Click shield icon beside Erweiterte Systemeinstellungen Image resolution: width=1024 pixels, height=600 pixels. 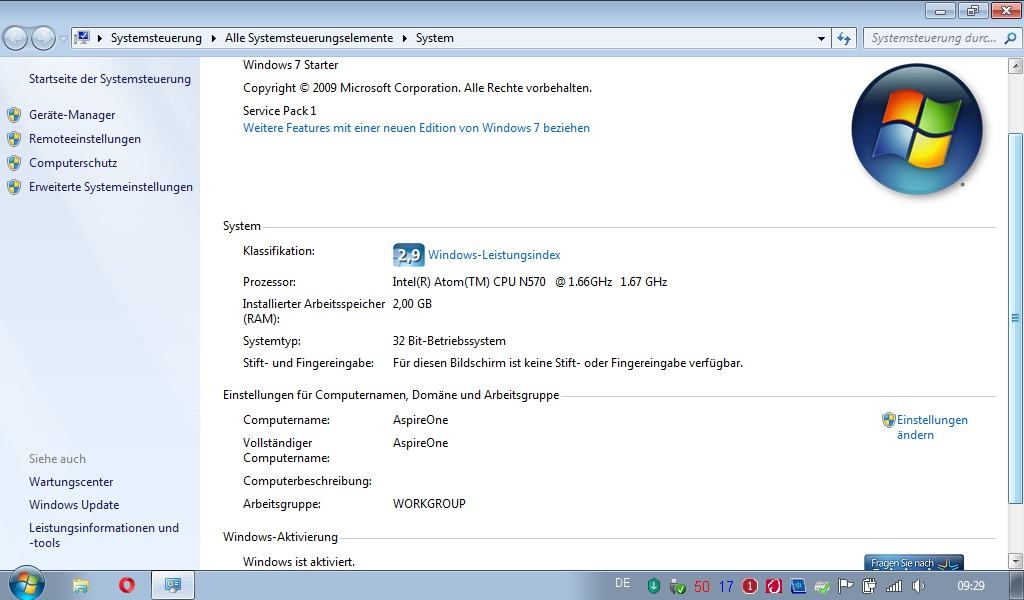[x=14, y=187]
